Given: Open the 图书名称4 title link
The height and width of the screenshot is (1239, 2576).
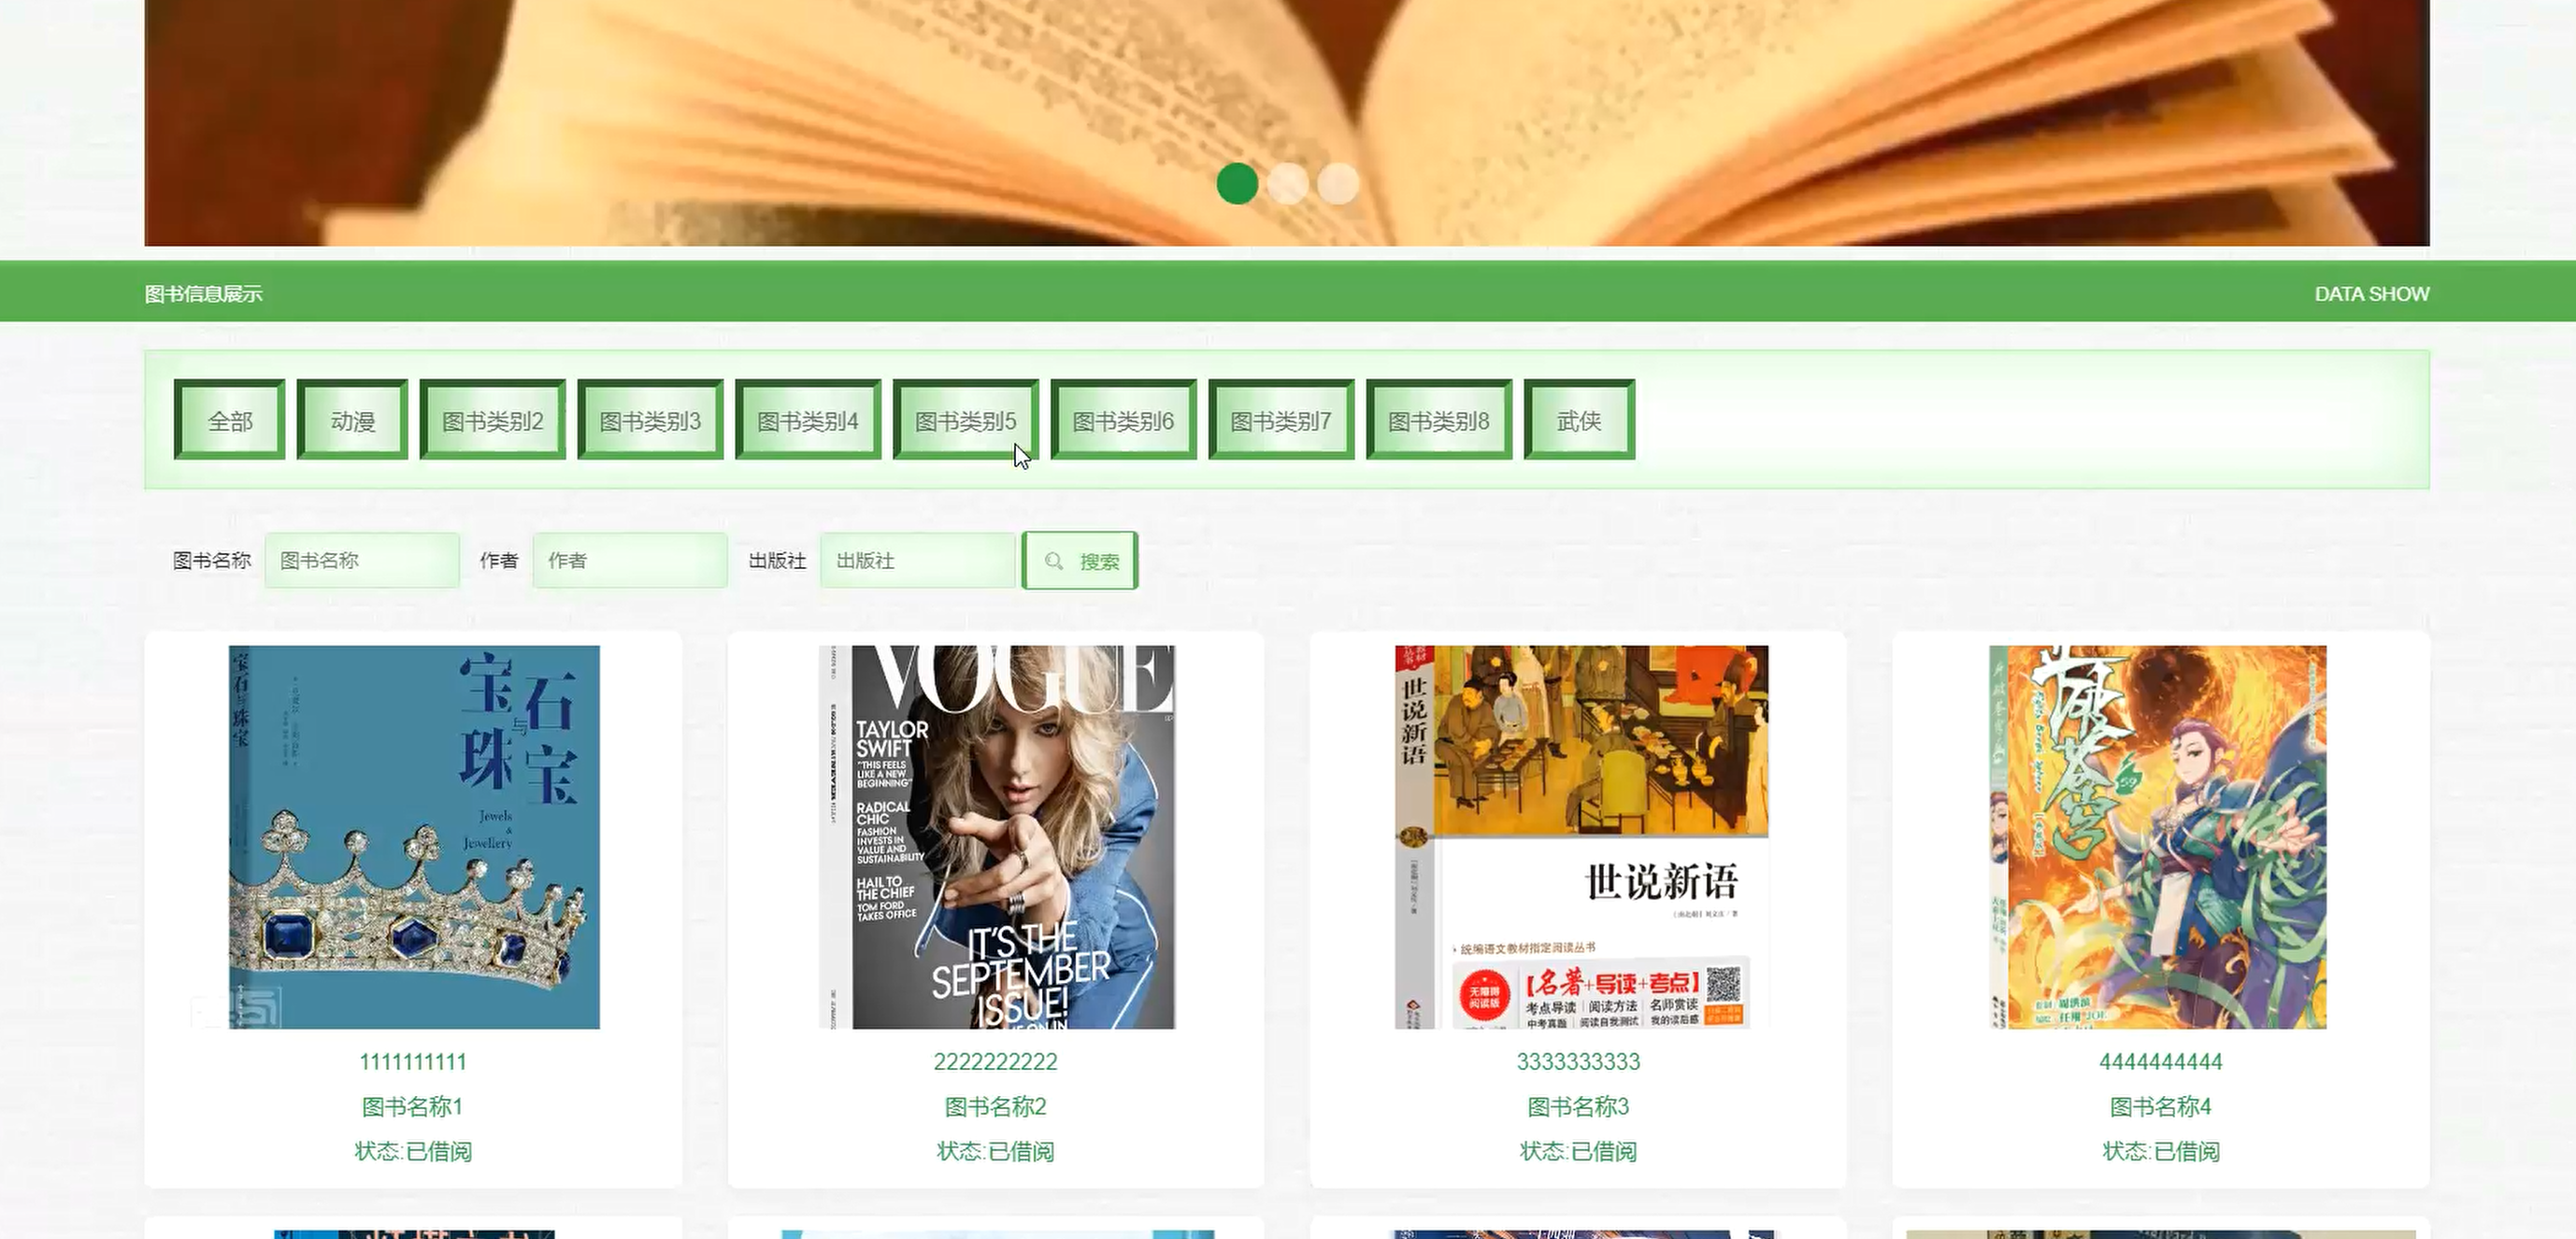Looking at the screenshot, I should point(2161,1107).
